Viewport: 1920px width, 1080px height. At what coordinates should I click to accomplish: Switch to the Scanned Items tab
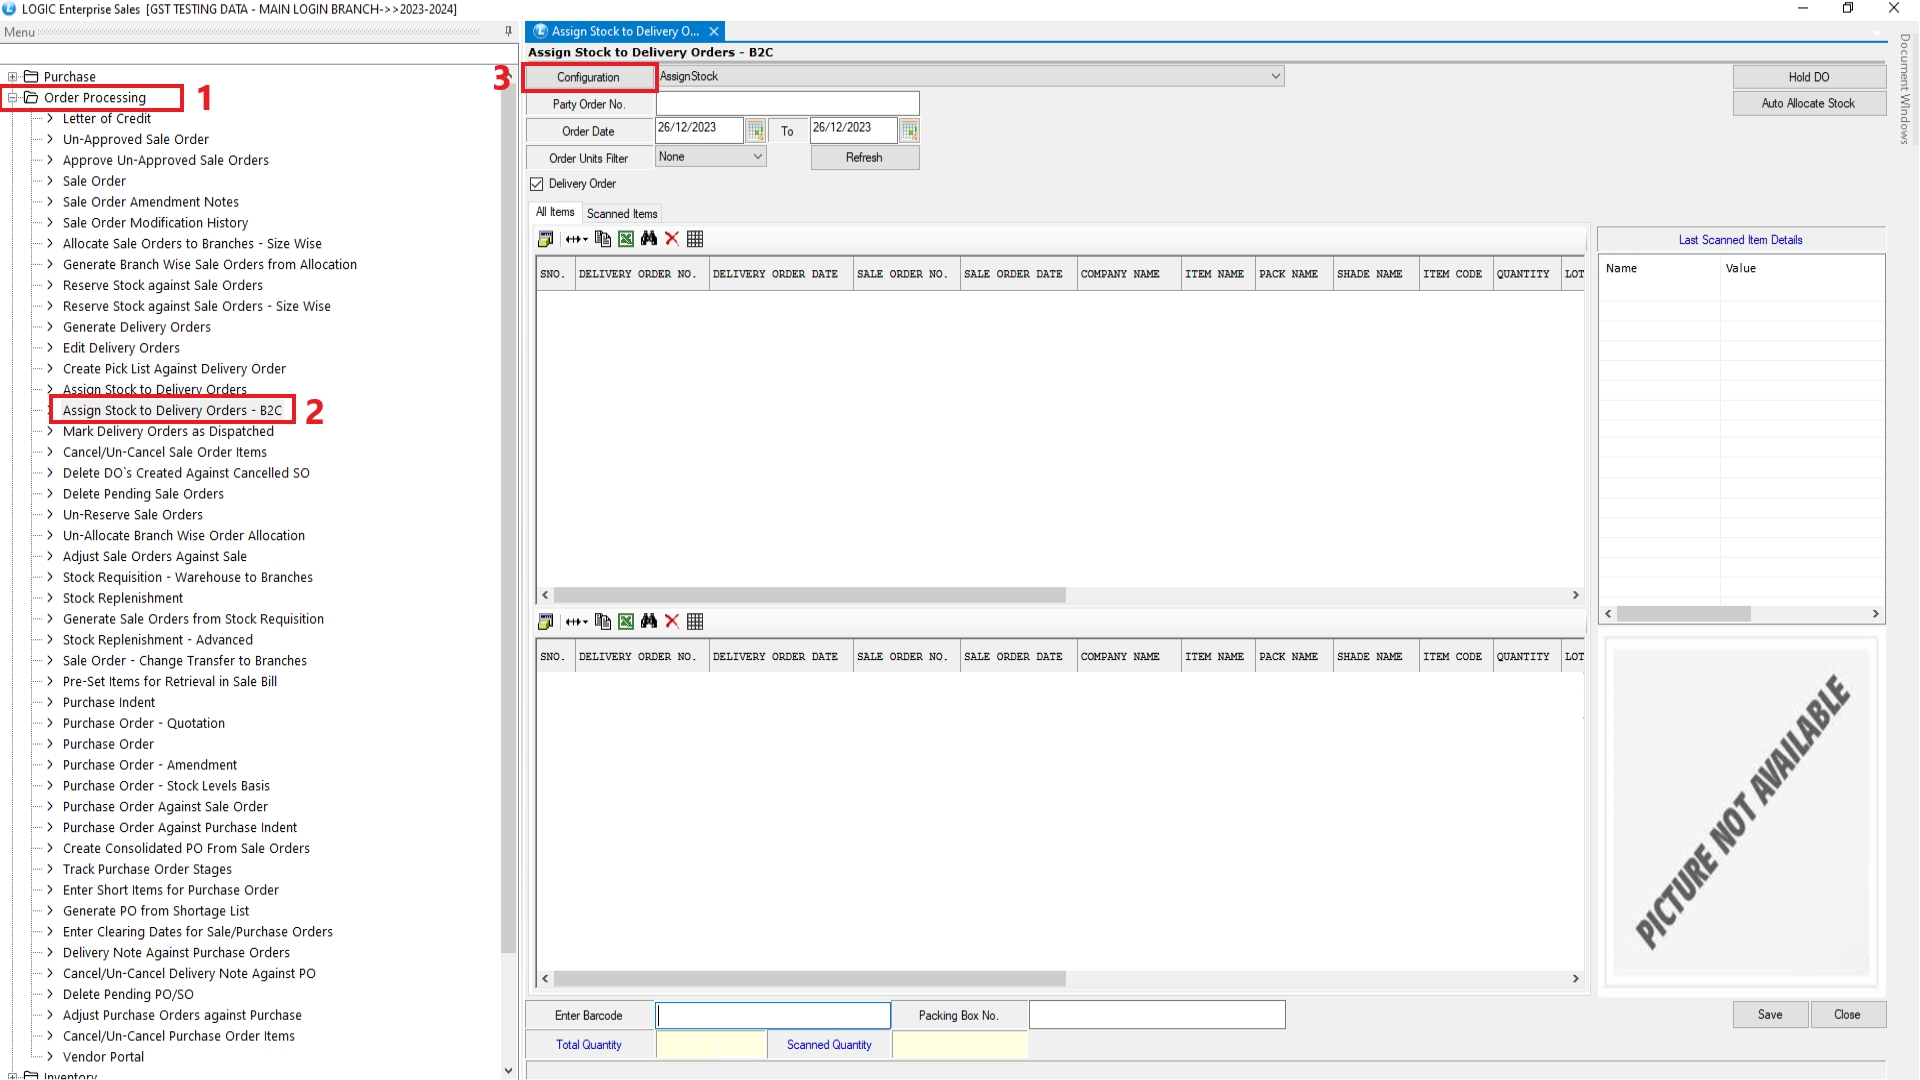621,214
